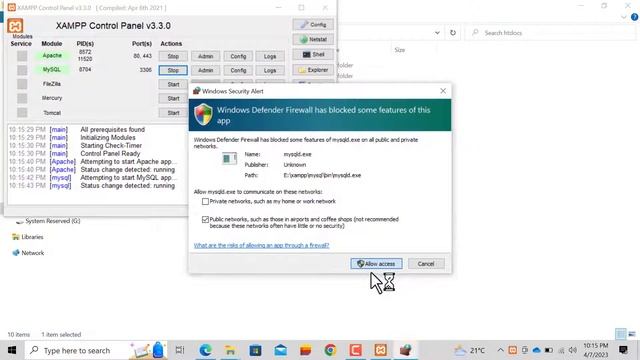This screenshot has height=360, width=640.
Task: Click the search htdocs field in File Explorer
Action: [551, 33]
